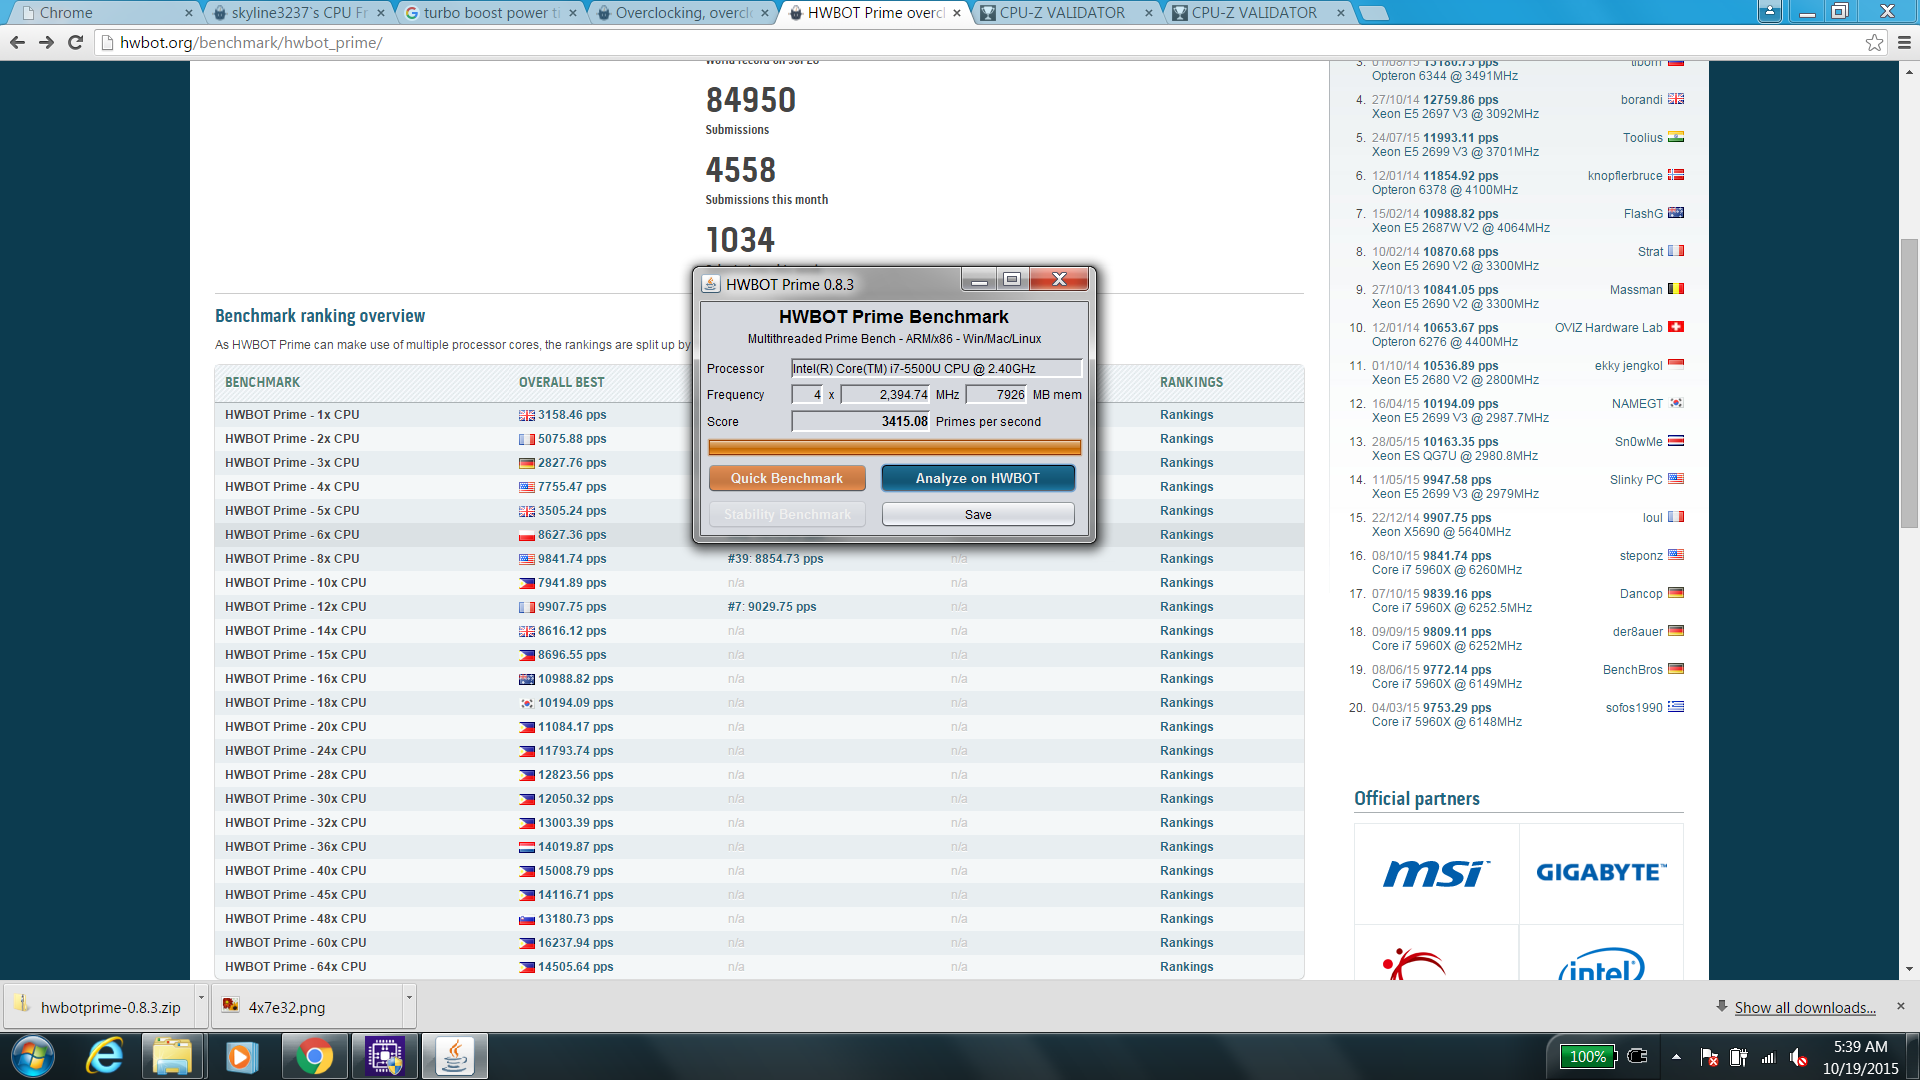Switch to Chrome in the taskbar
Screen dimensions: 1920x1080
point(314,1056)
